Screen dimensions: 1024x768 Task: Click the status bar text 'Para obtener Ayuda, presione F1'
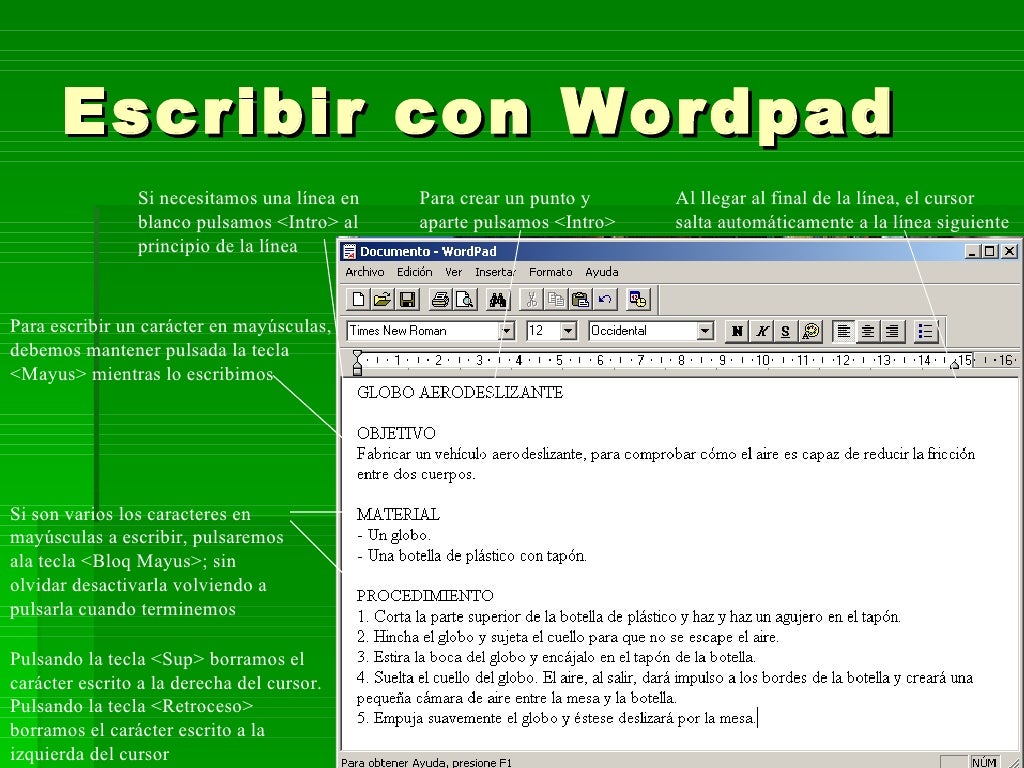426,762
